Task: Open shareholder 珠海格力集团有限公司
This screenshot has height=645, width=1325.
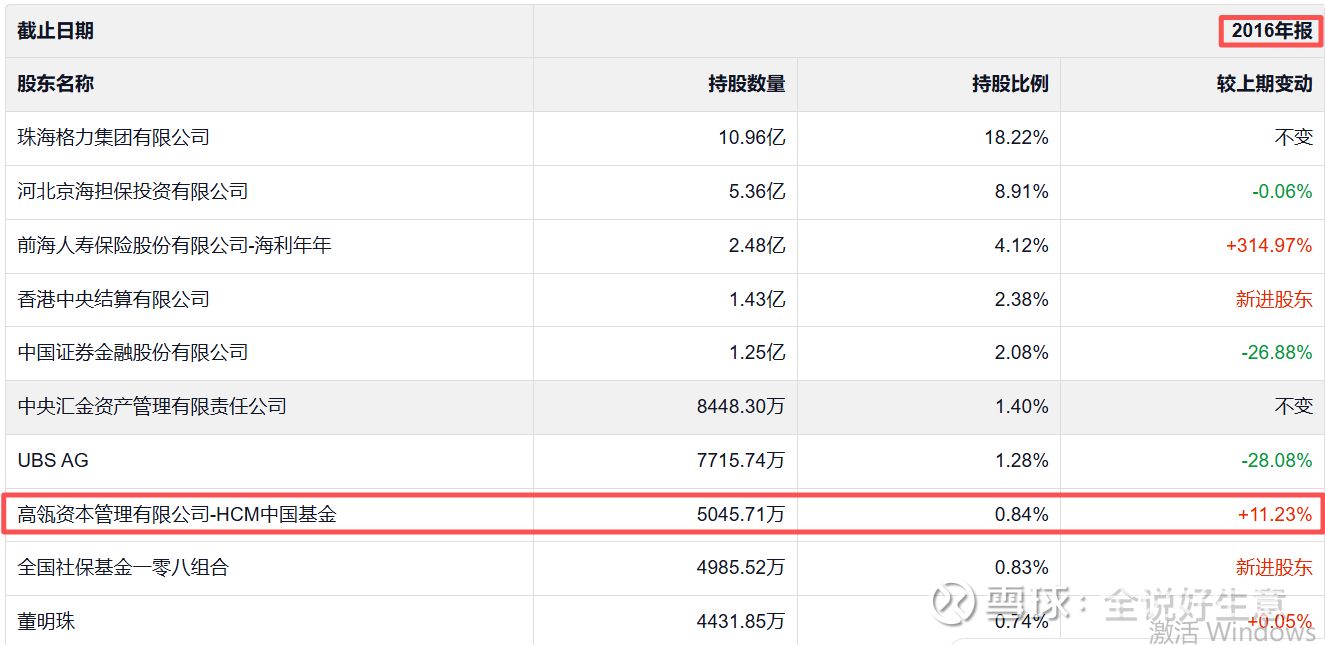Action: coord(113,137)
